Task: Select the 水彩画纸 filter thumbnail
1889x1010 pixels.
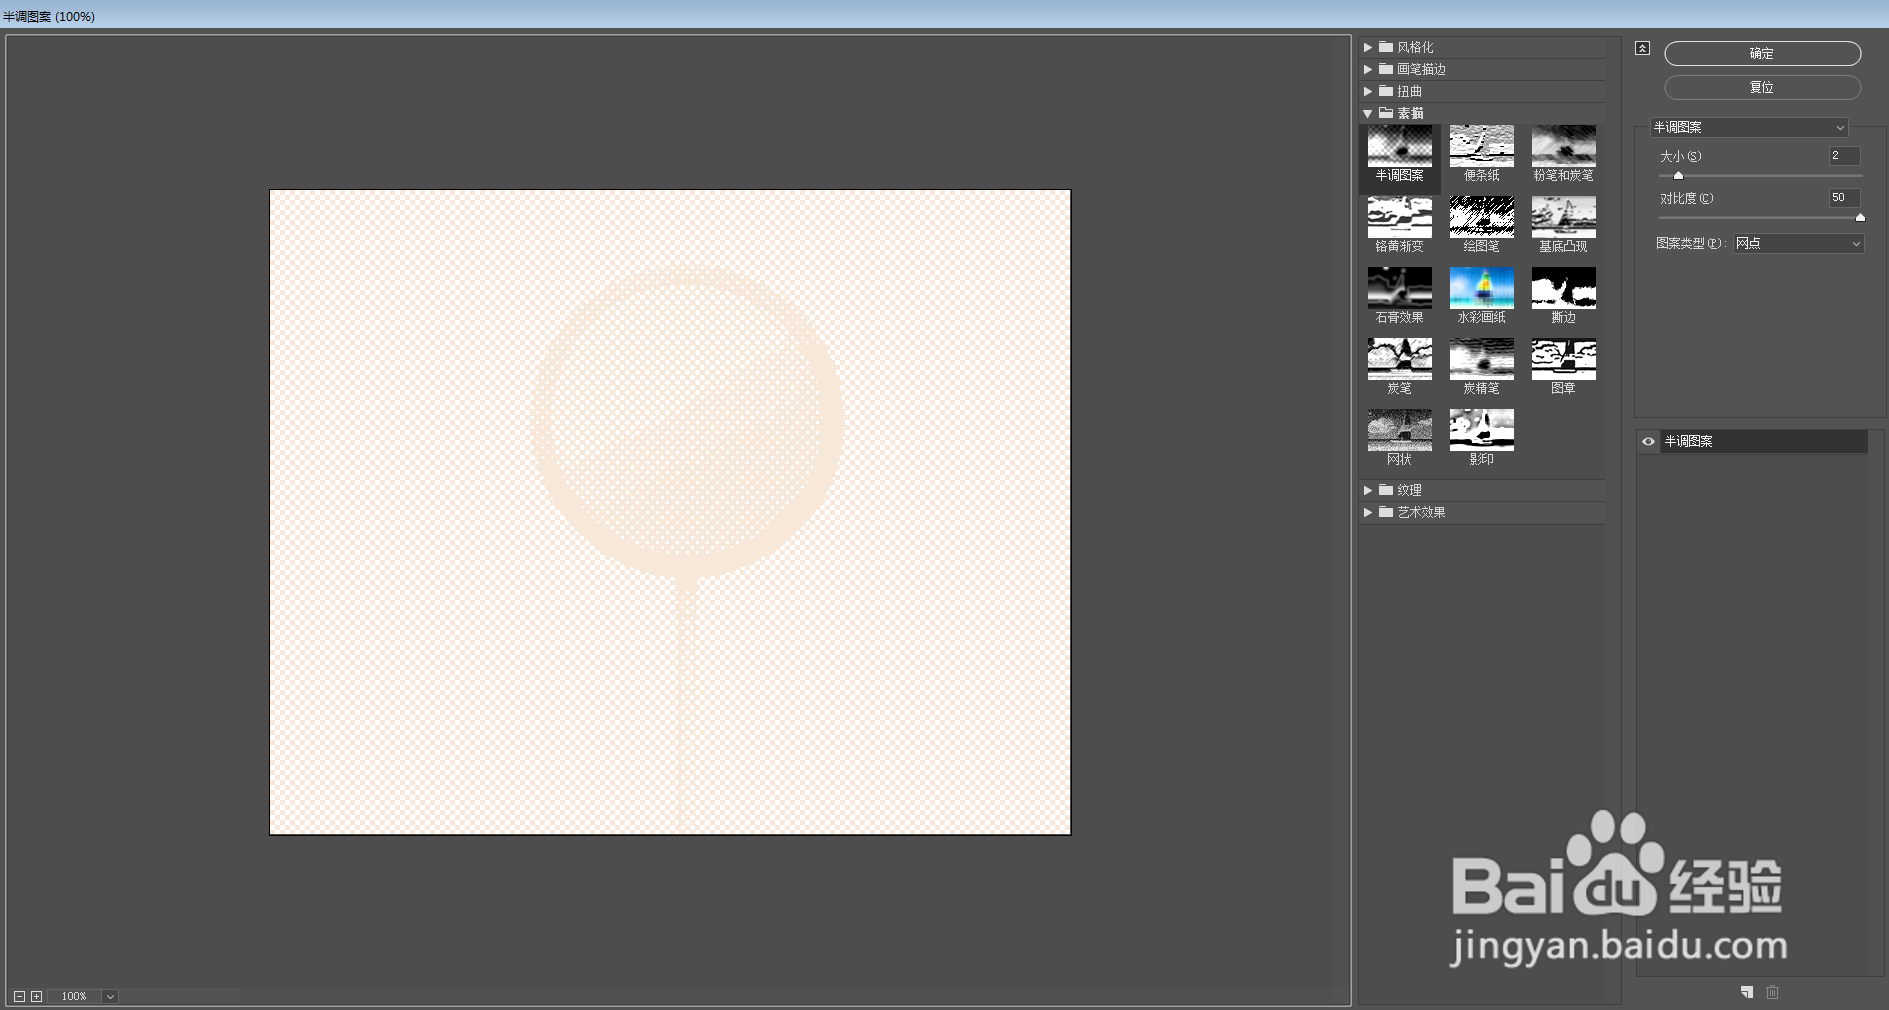Action: 1481,288
